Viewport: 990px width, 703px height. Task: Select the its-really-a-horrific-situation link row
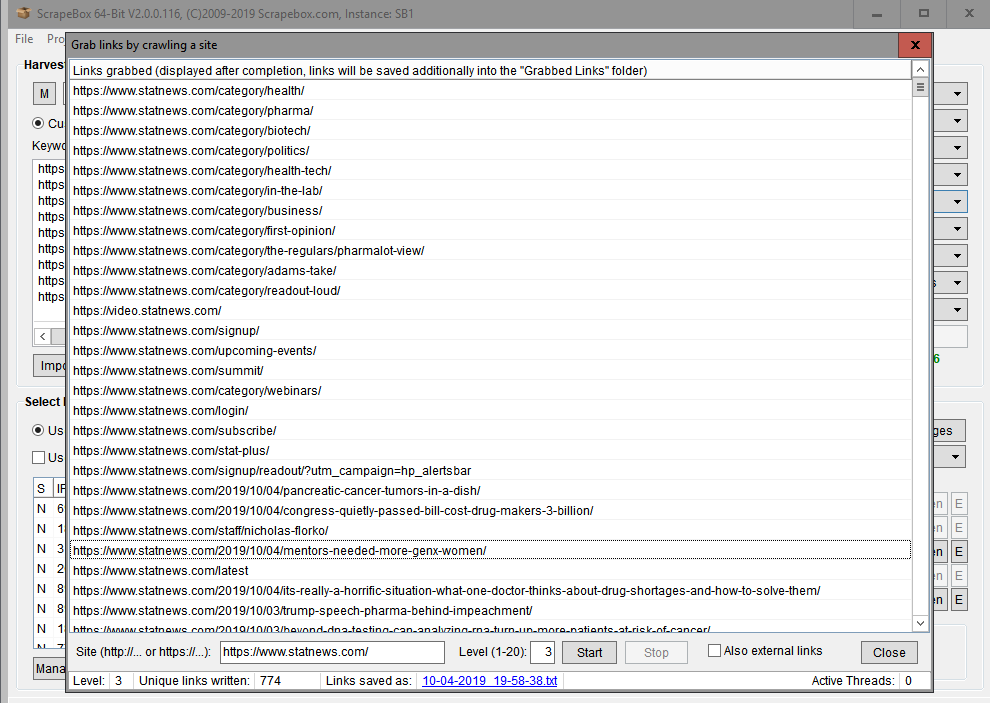(491, 591)
